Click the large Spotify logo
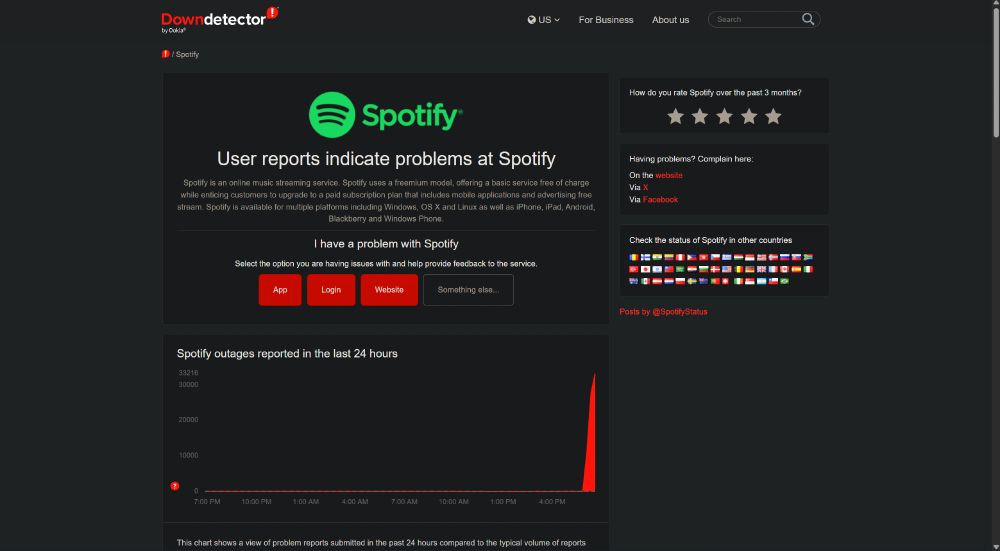This screenshot has width=1000, height=551. [386, 115]
